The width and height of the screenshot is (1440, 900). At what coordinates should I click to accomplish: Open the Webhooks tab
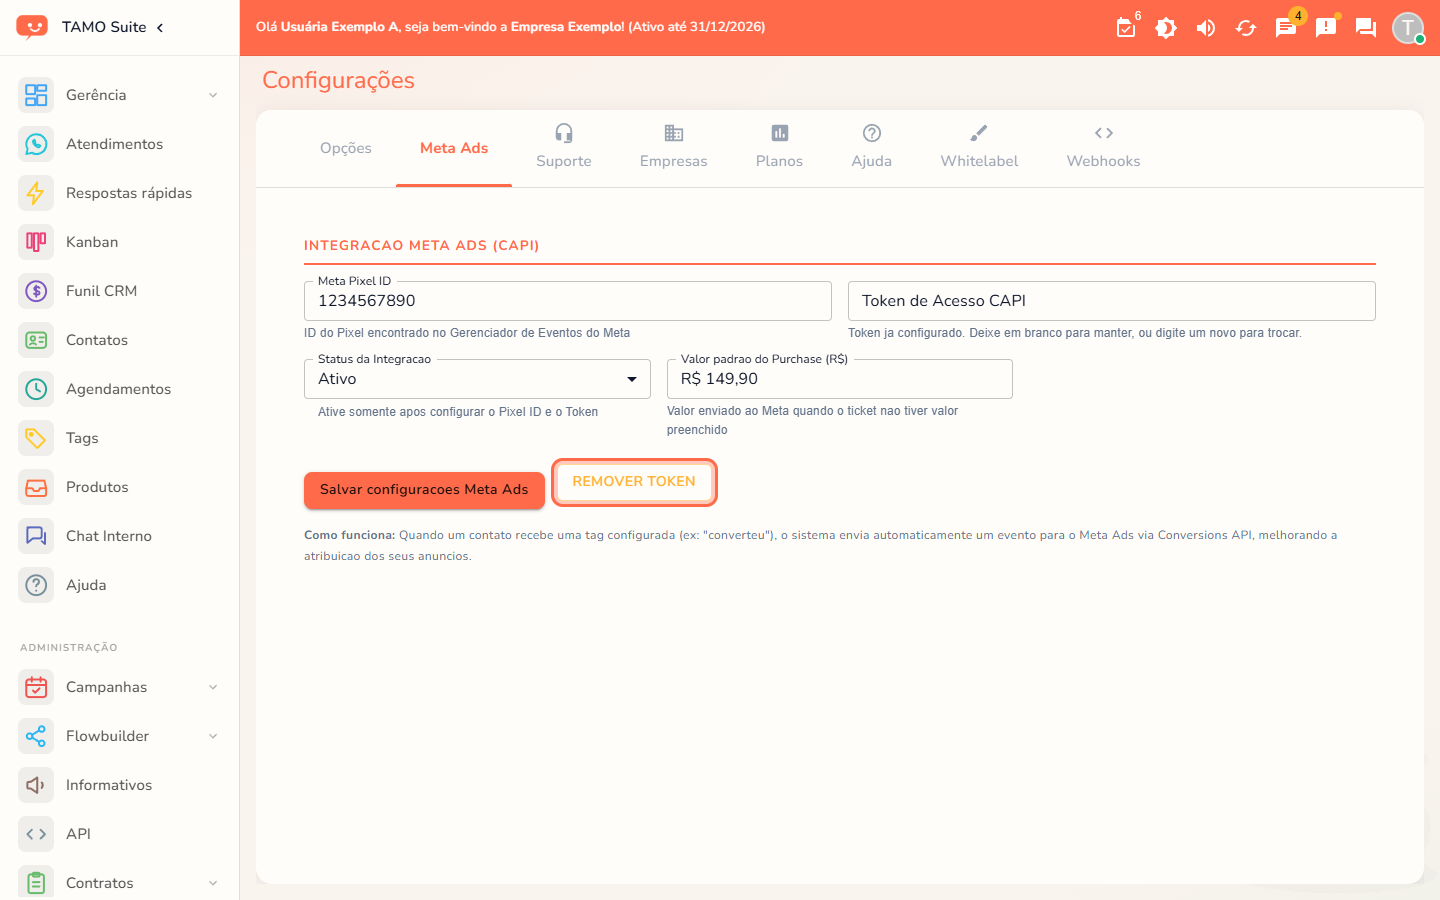tap(1104, 148)
